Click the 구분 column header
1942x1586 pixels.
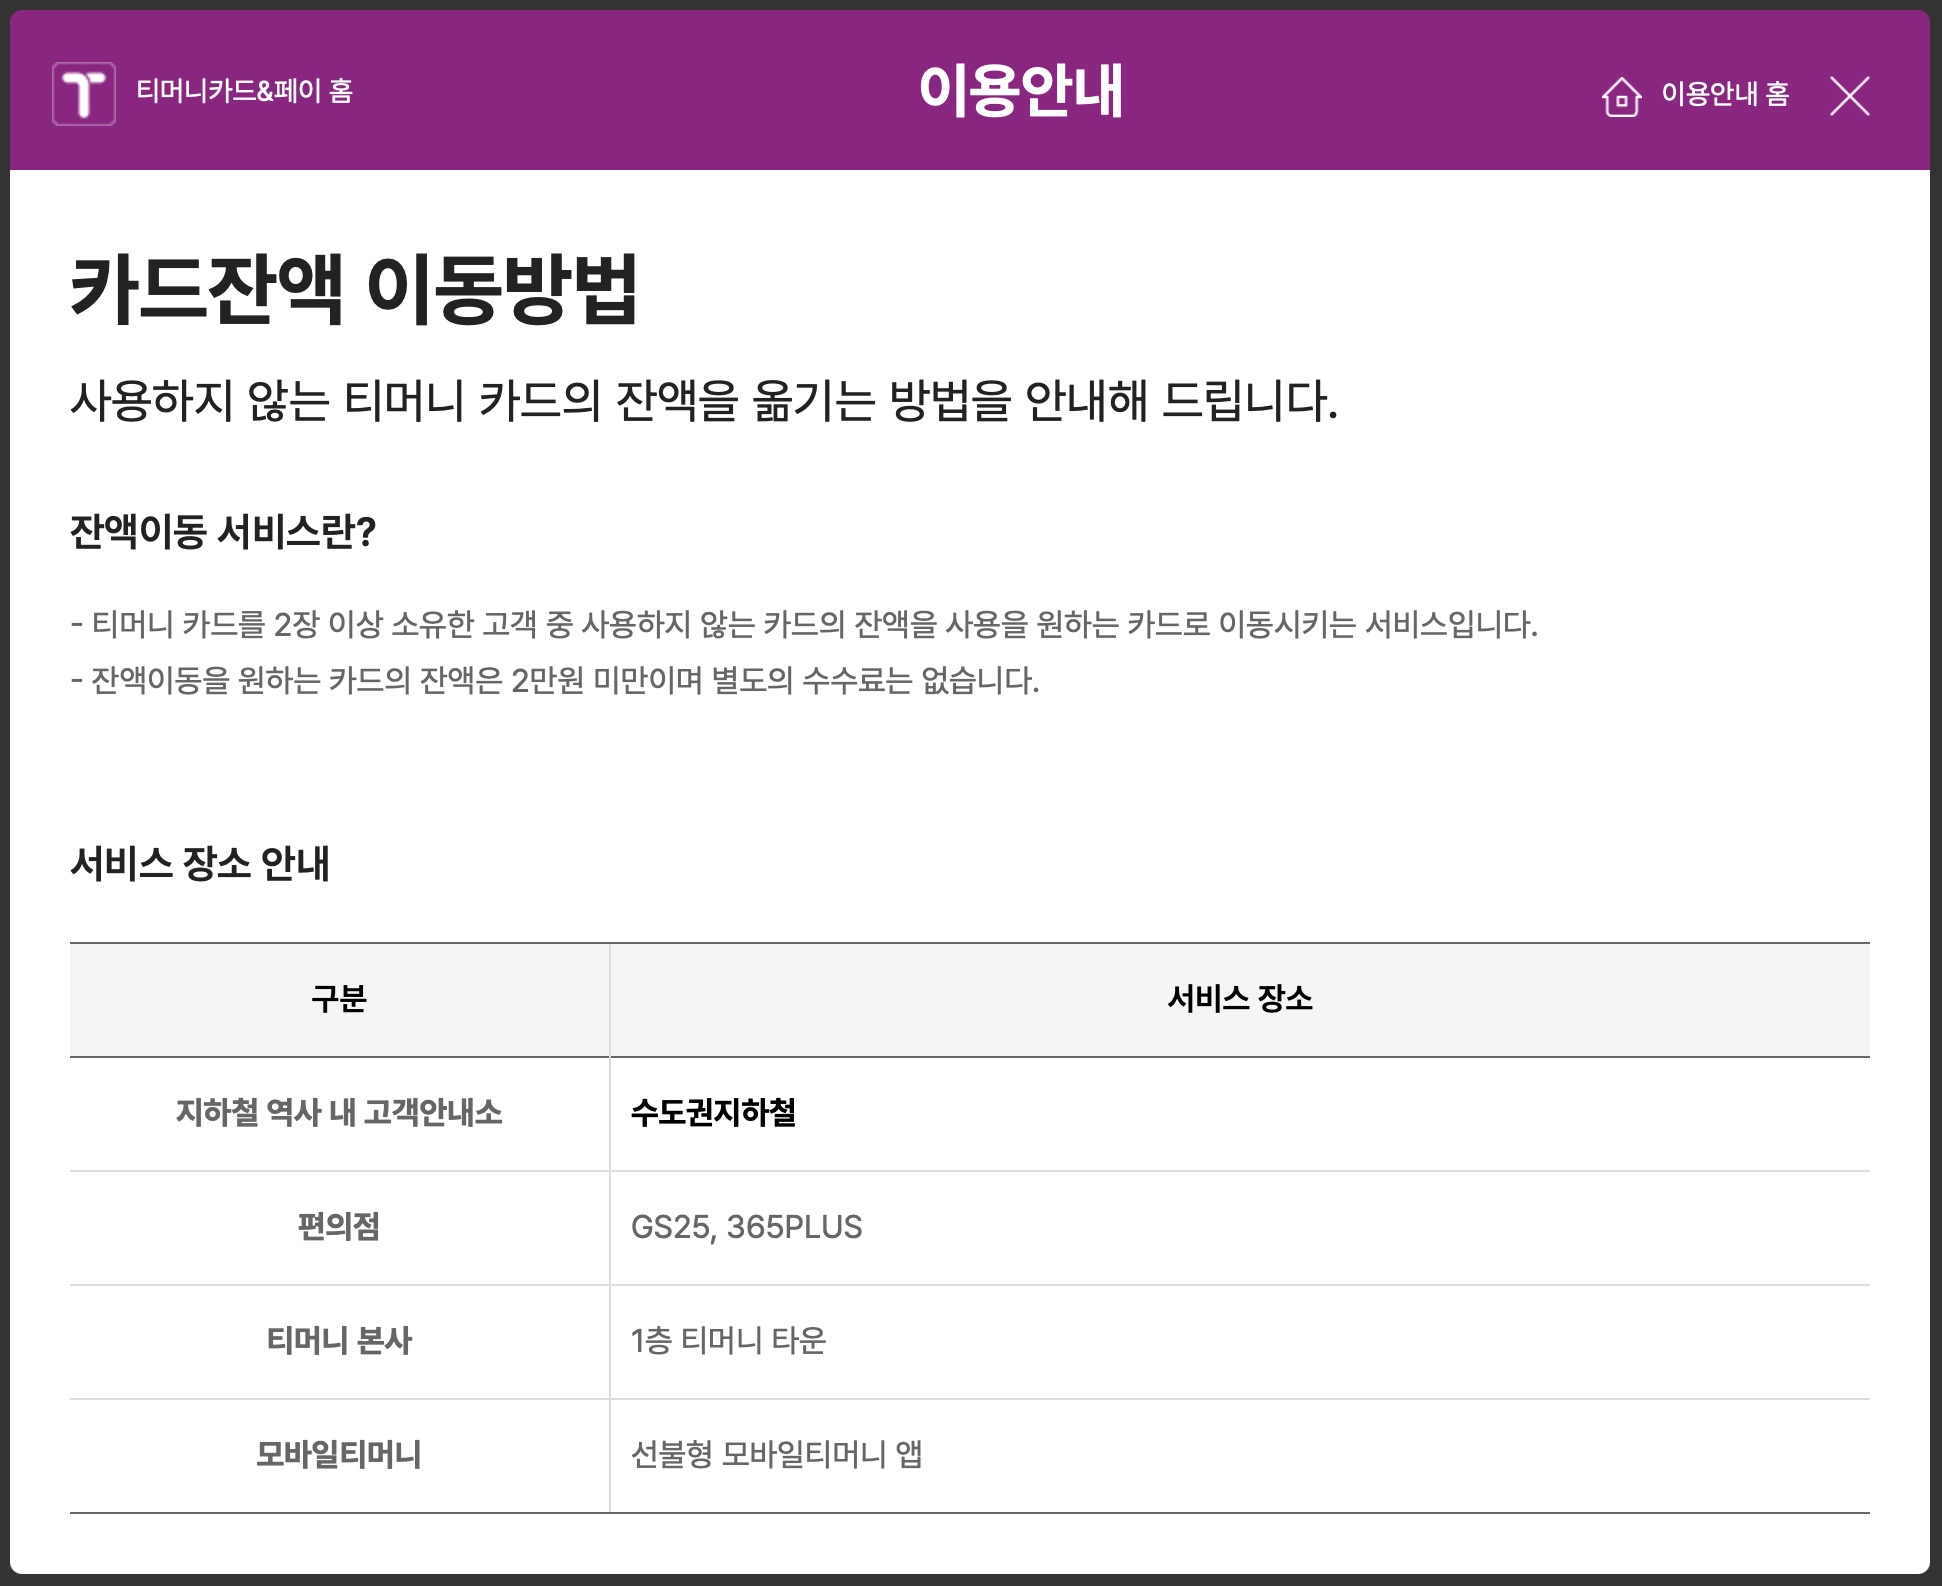coord(339,999)
